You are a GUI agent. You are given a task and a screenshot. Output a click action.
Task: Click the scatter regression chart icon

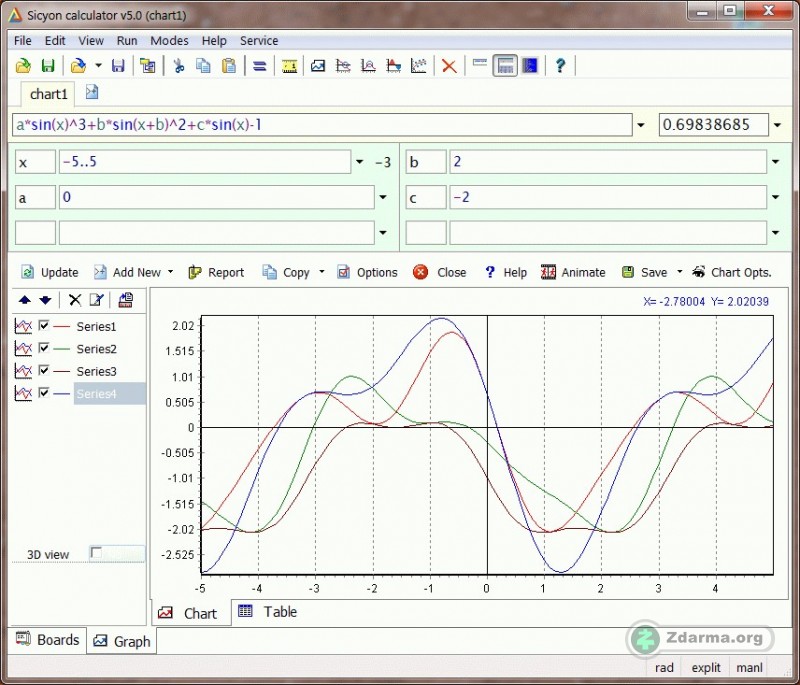point(418,66)
